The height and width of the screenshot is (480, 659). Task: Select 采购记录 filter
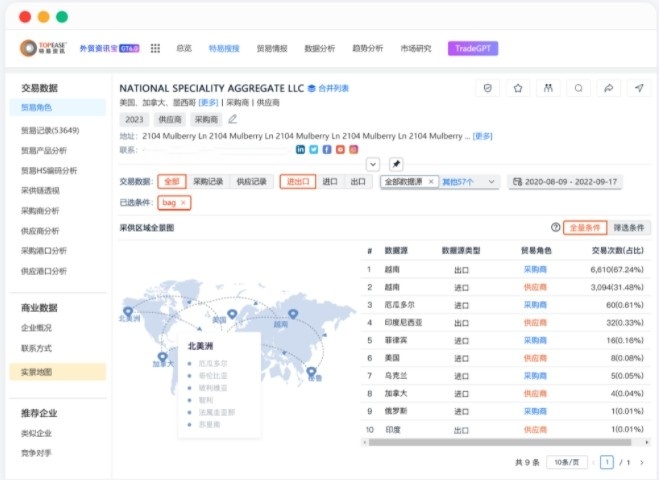tap(208, 182)
